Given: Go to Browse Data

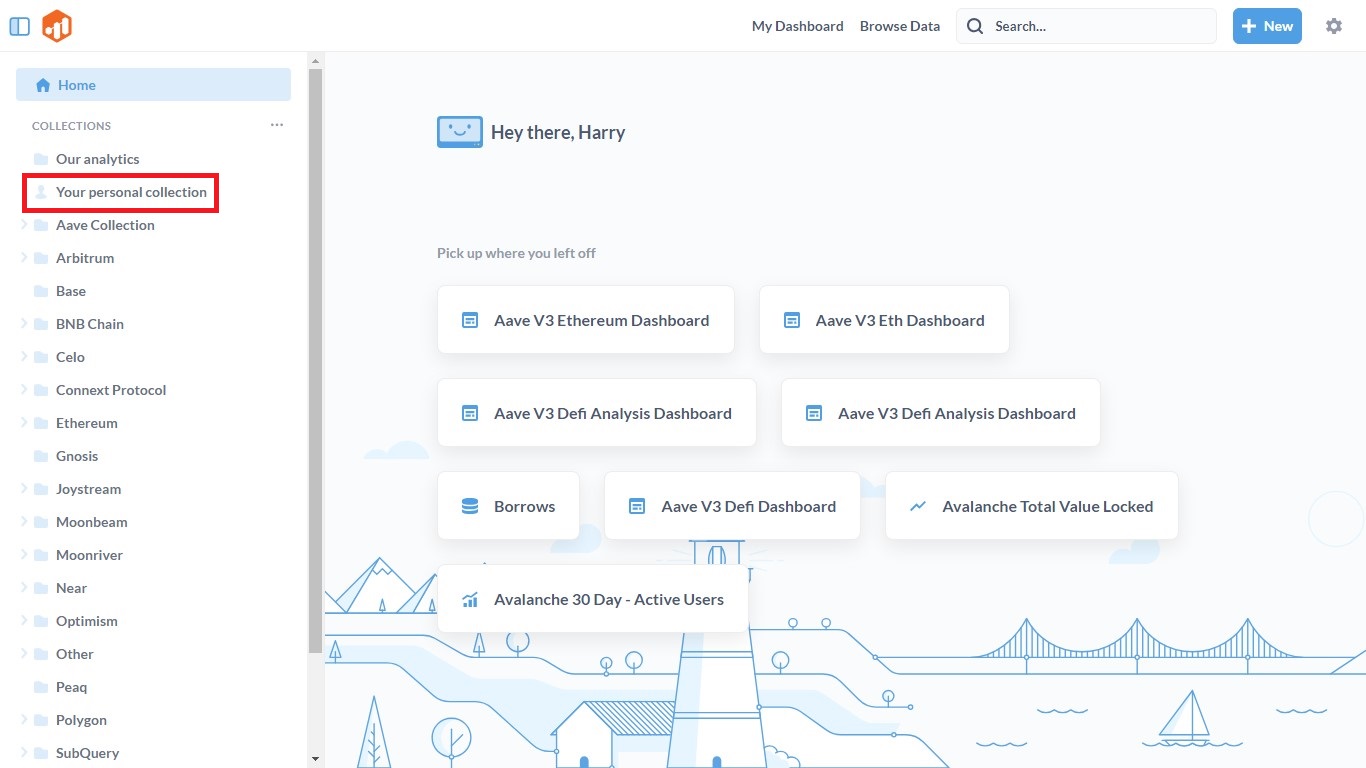Looking at the screenshot, I should [899, 27].
